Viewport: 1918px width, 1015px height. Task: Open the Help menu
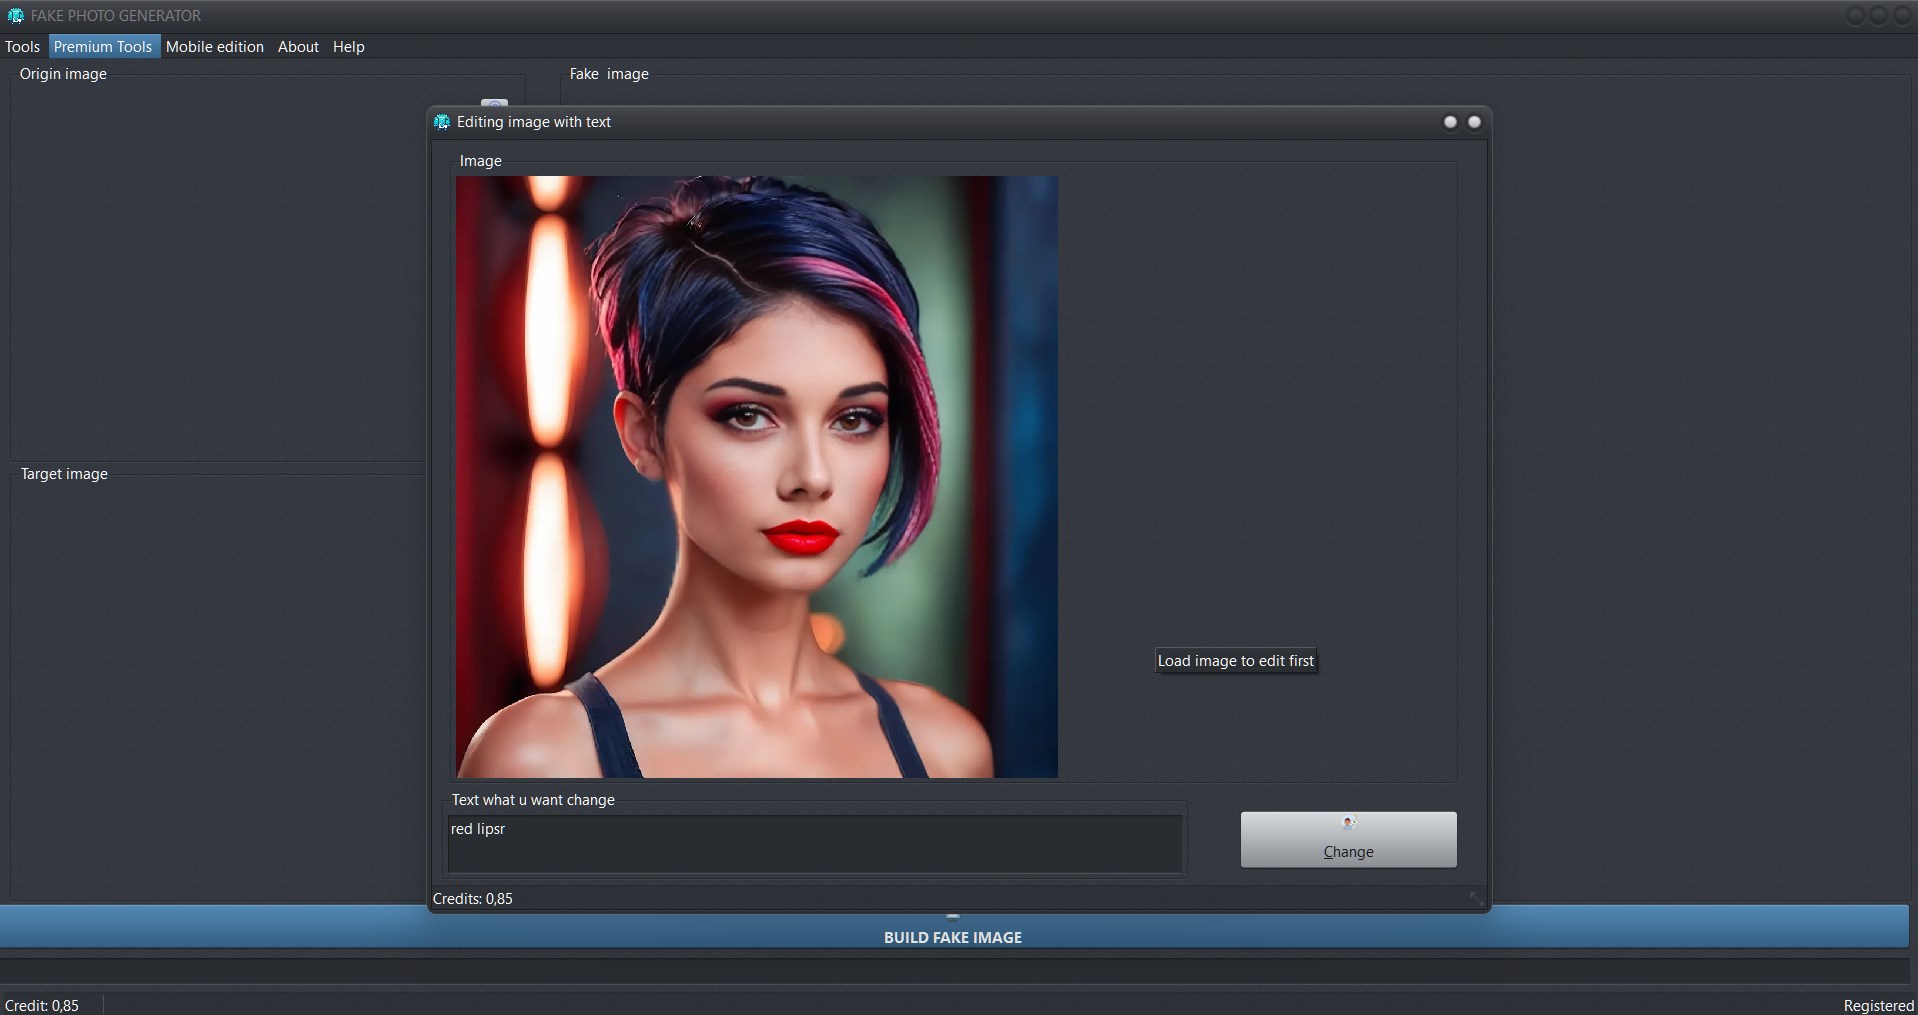point(349,47)
